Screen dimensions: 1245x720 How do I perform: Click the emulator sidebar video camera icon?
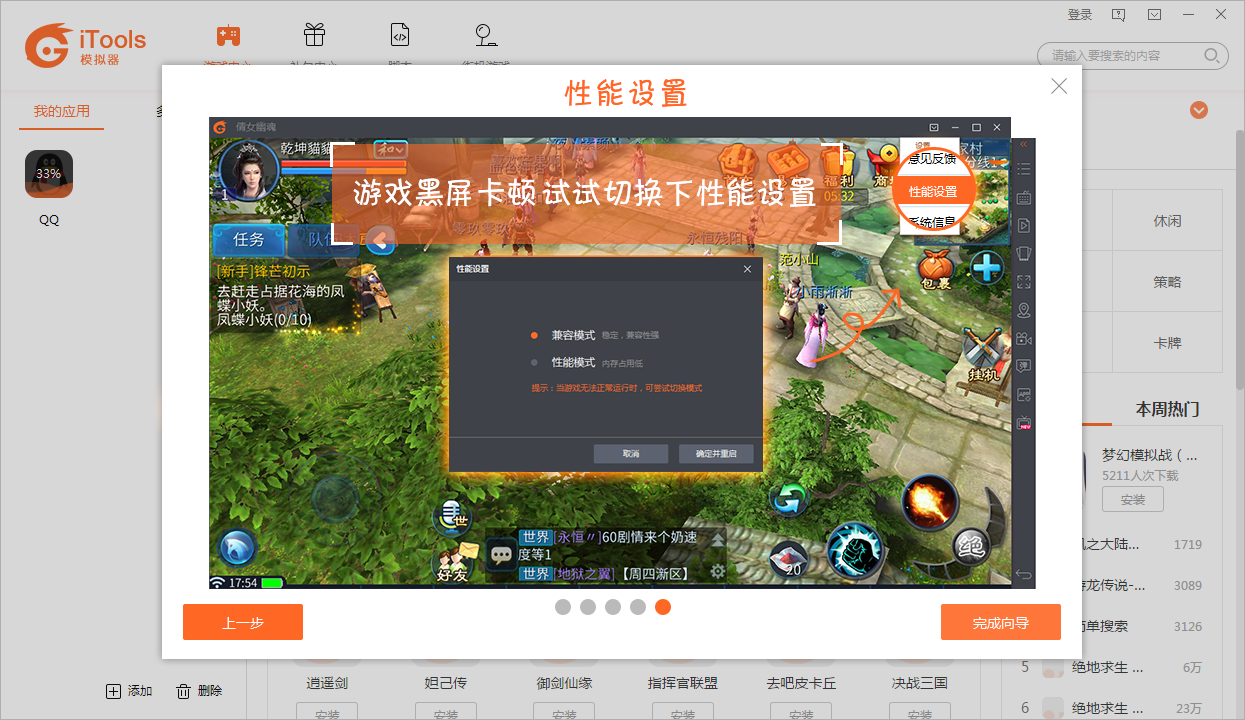[x=1023, y=339]
